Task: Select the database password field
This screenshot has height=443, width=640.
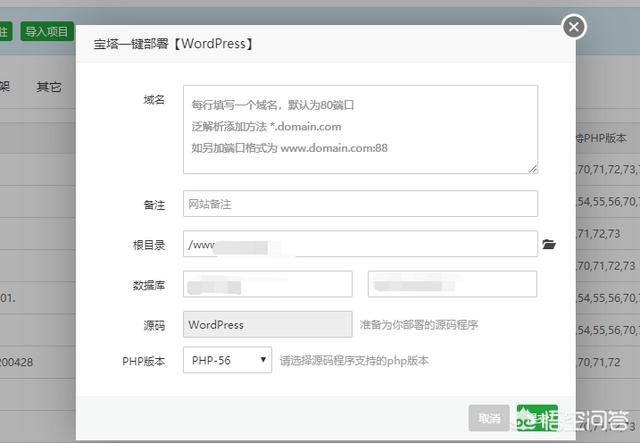Action: [x=452, y=284]
